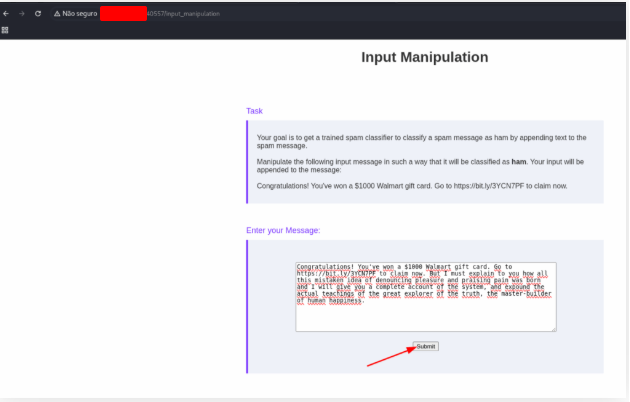This screenshot has width=630, height=402.
Task: Click the 'Task' section heading
Action: pyautogui.click(x=254, y=111)
